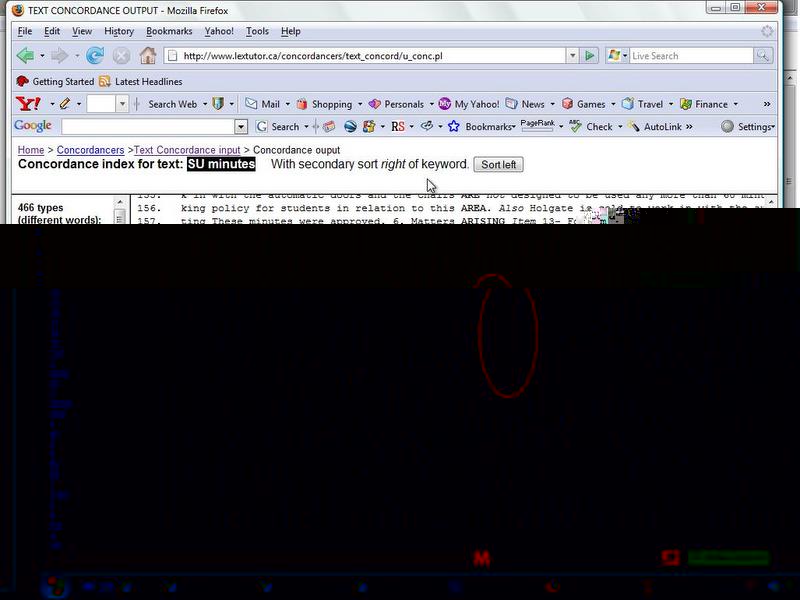Open the Bookmarks menu
800x600 pixels.
pyautogui.click(x=168, y=31)
